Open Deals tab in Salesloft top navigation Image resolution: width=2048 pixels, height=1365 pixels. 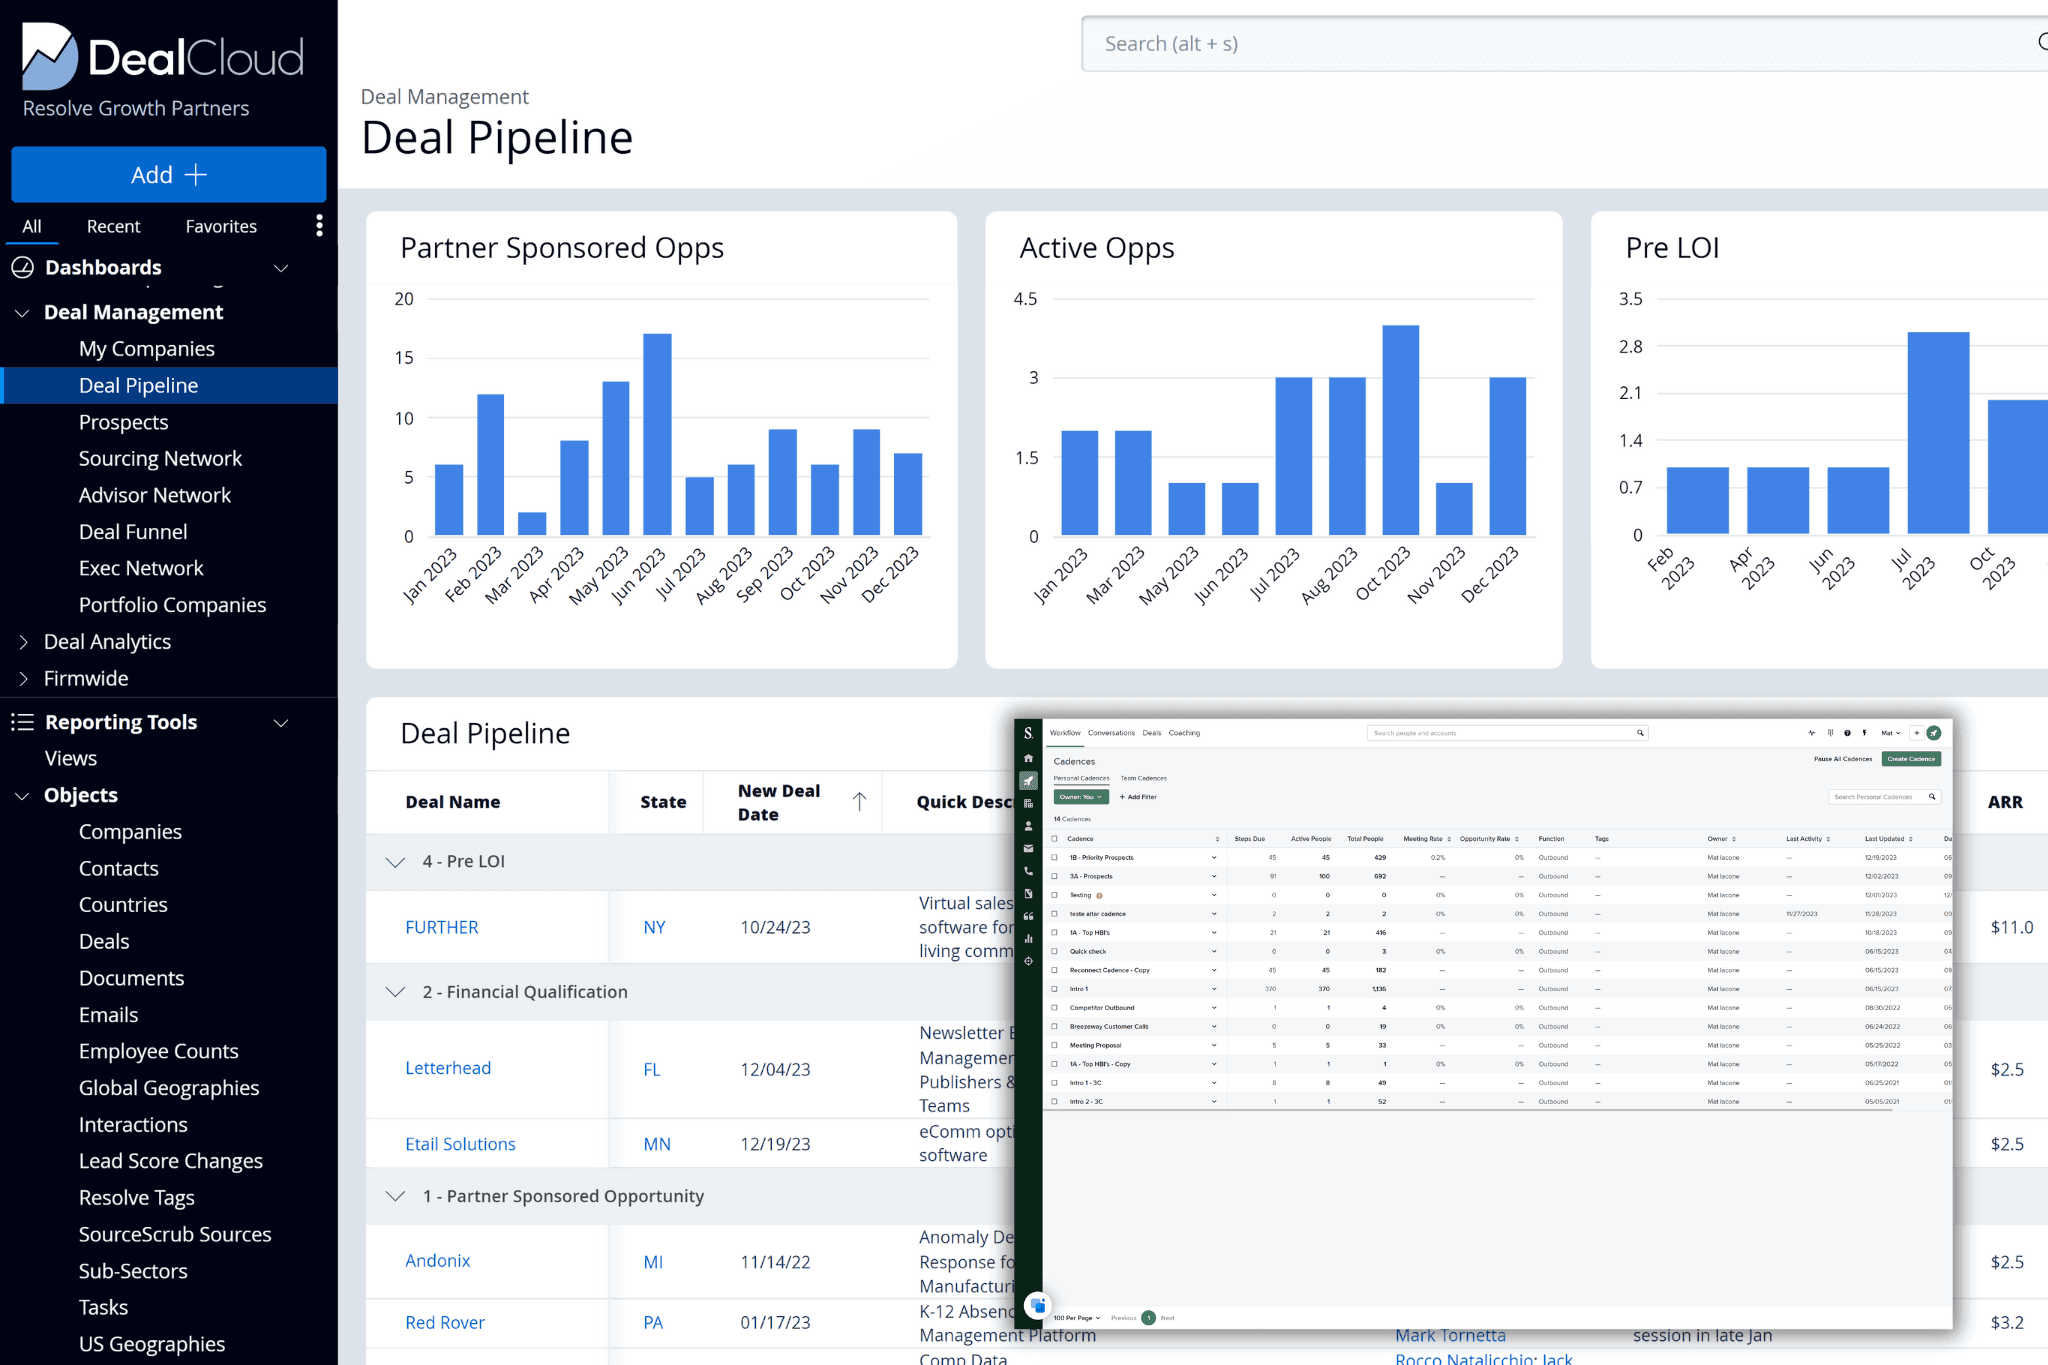(1152, 733)
